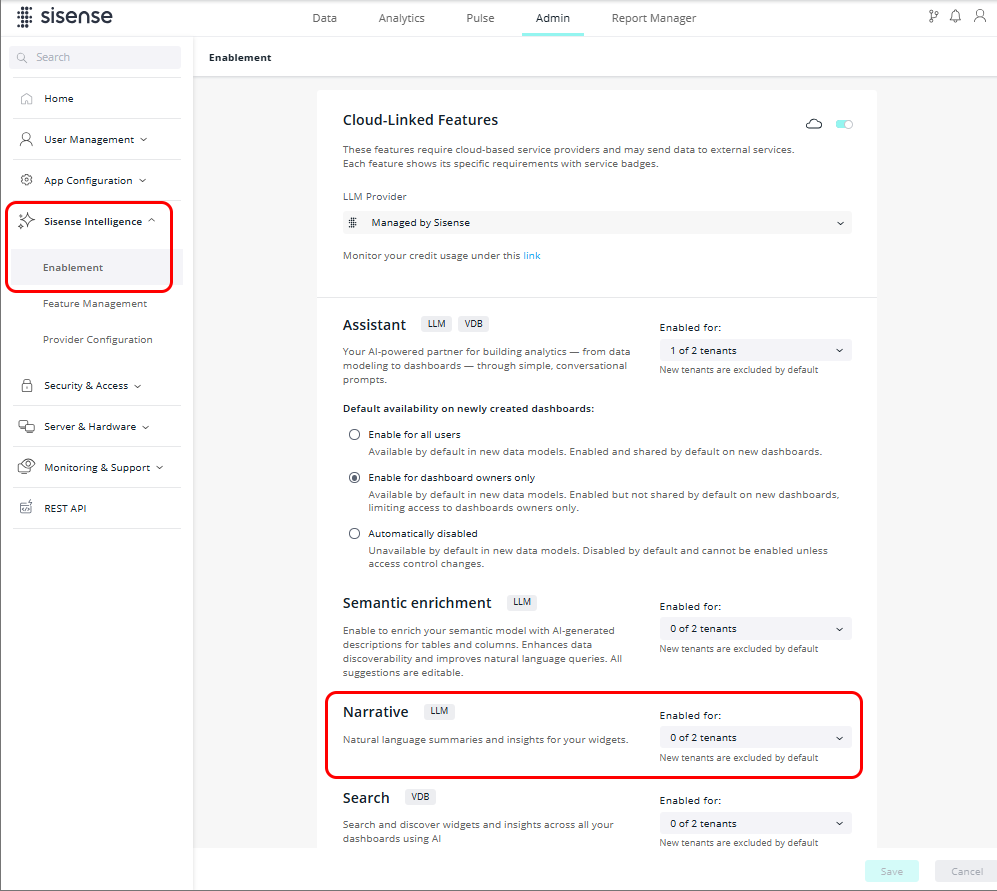Image resolution: width=997 pixels, height=891 pixels.
Task: Click in the sidebar Search field
Action: (95, 57)
